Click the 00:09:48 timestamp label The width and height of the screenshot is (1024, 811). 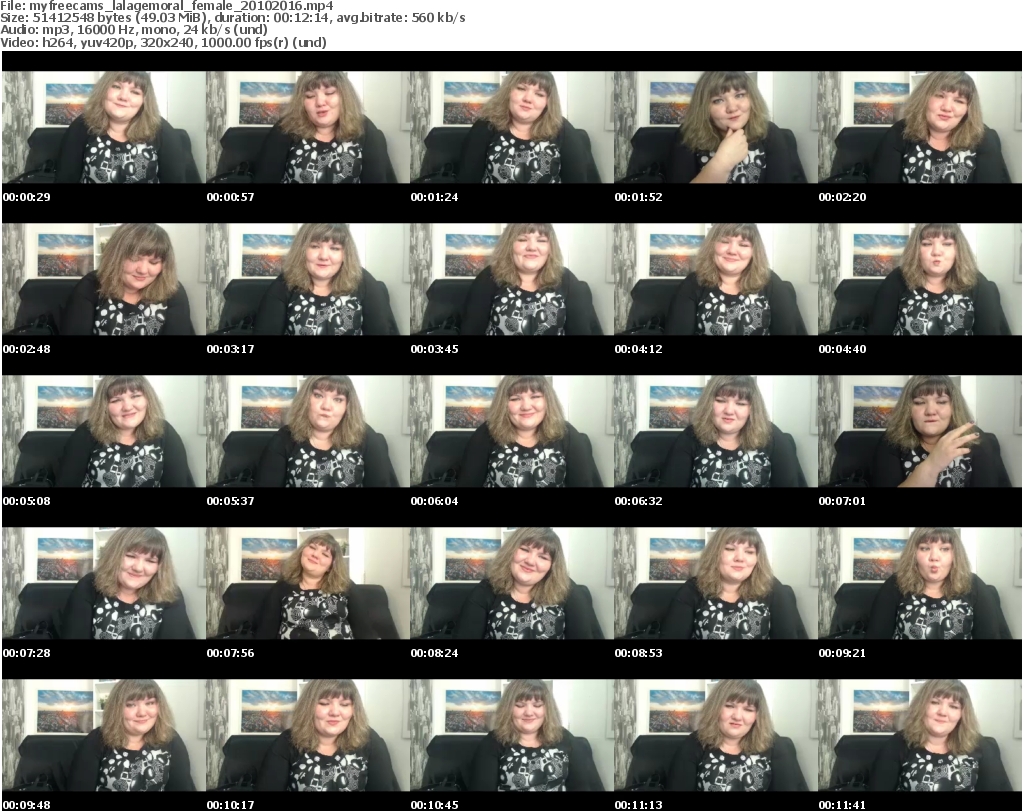point(27,805)
